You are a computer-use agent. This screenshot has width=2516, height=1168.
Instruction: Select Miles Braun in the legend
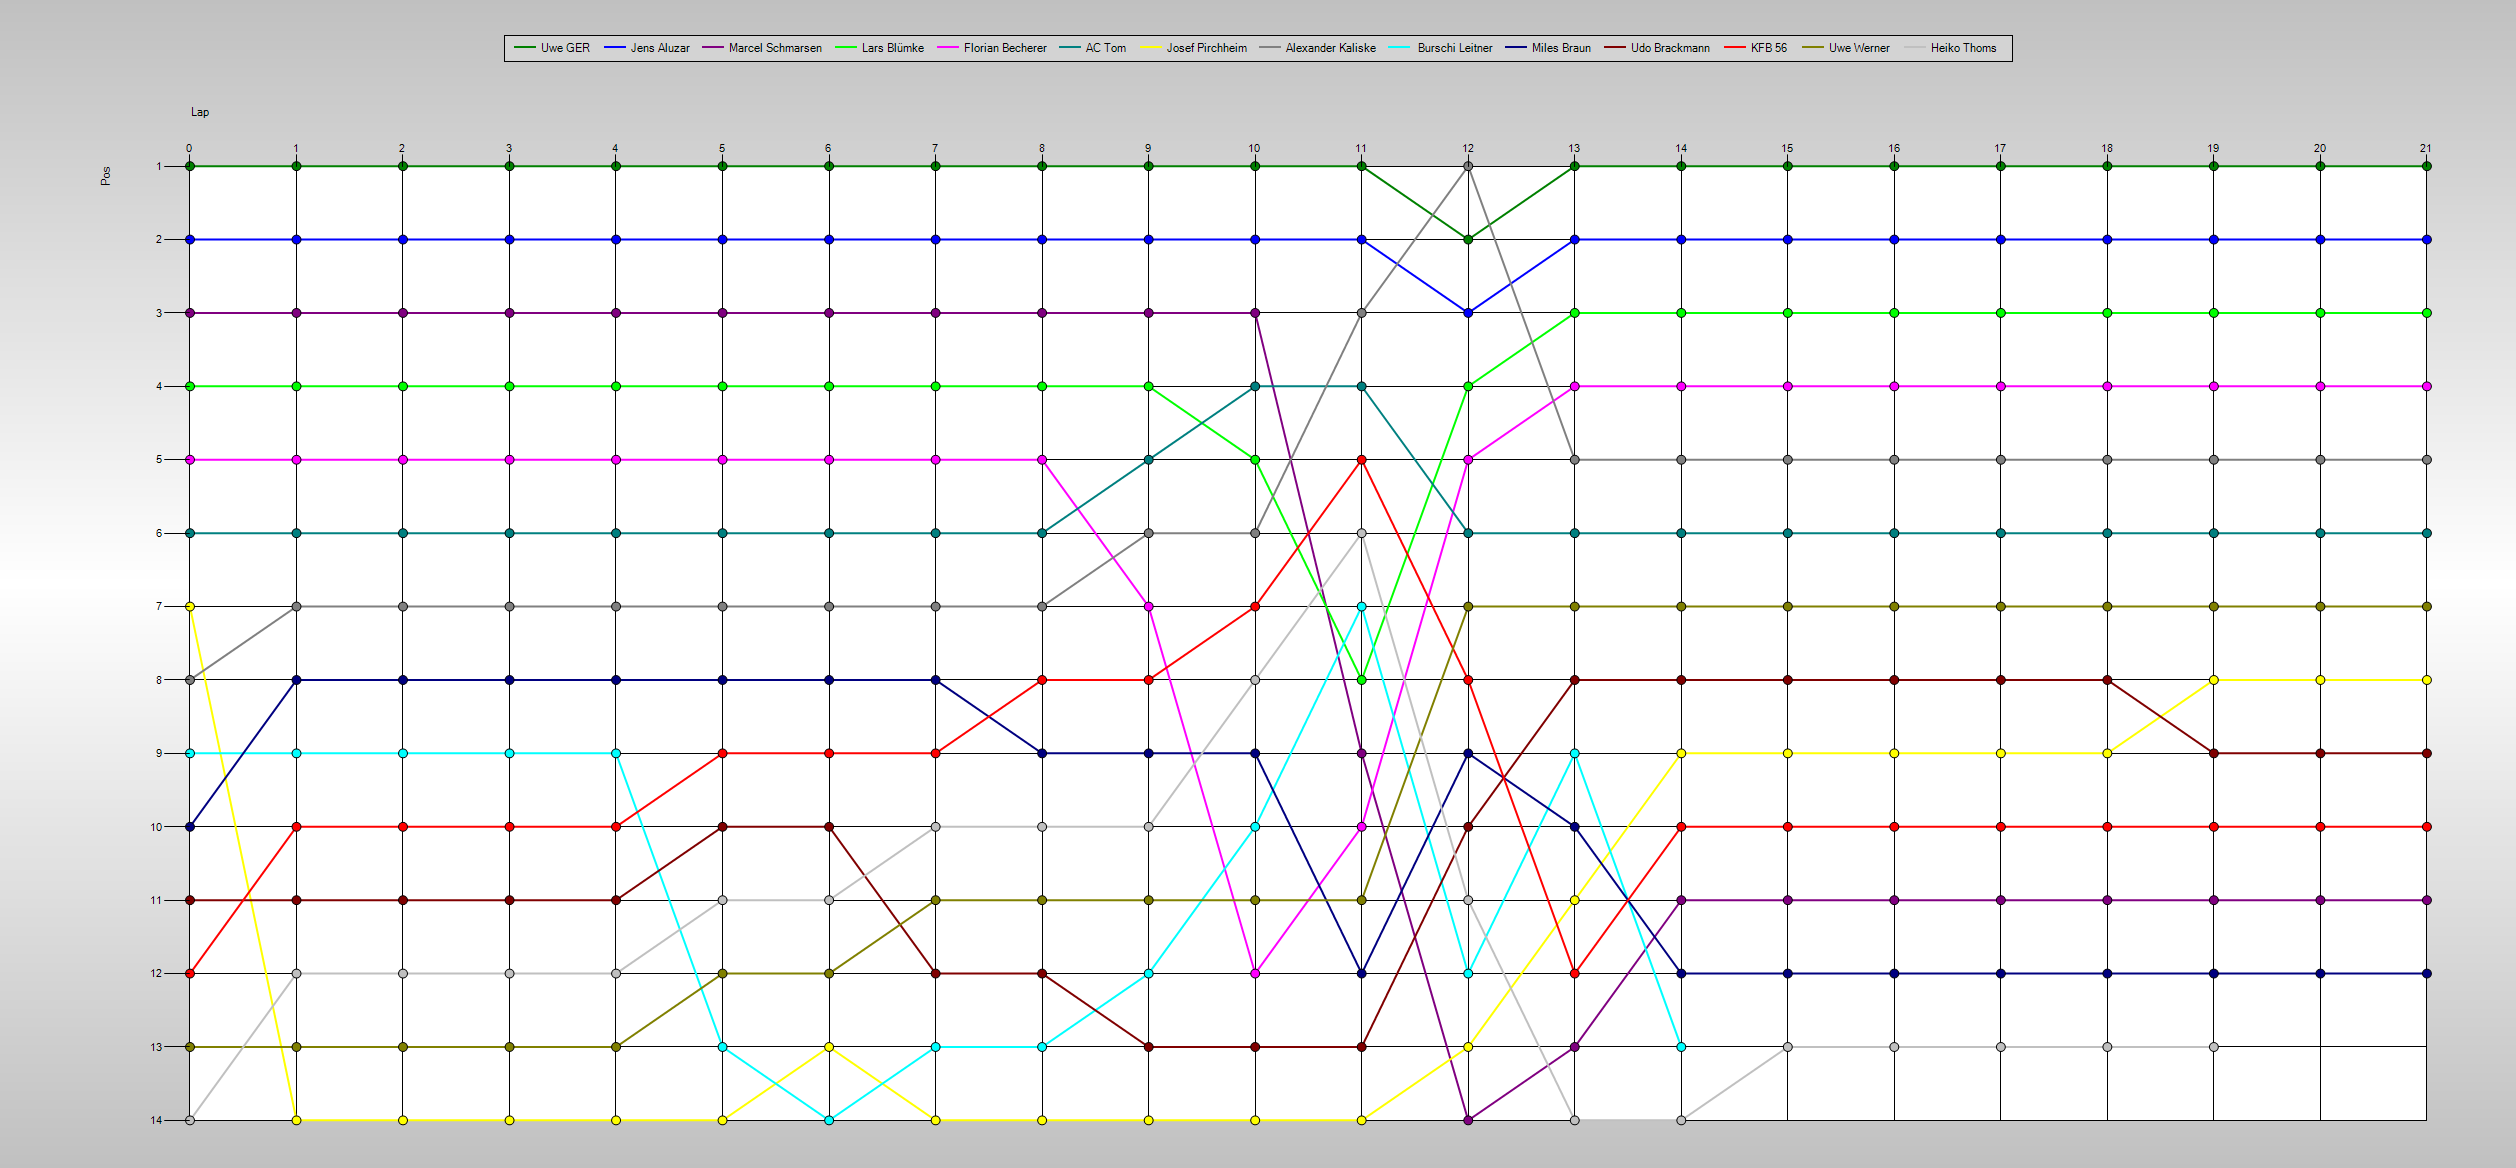tap(1550, 48)
